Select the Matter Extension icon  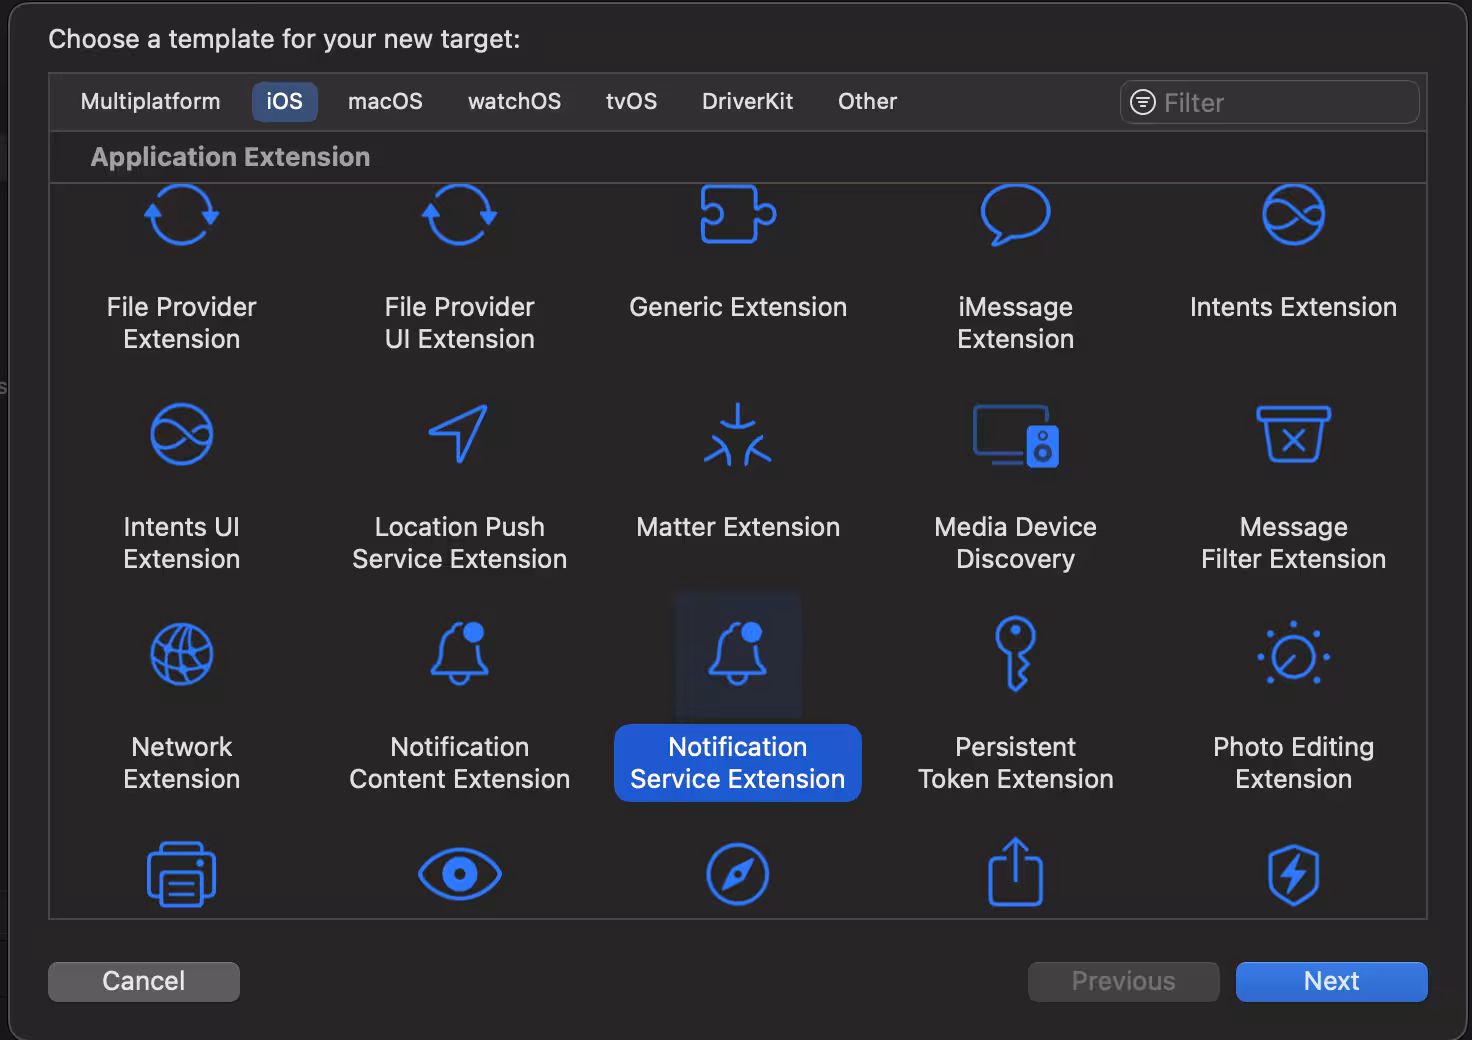(x=738, y=436)
